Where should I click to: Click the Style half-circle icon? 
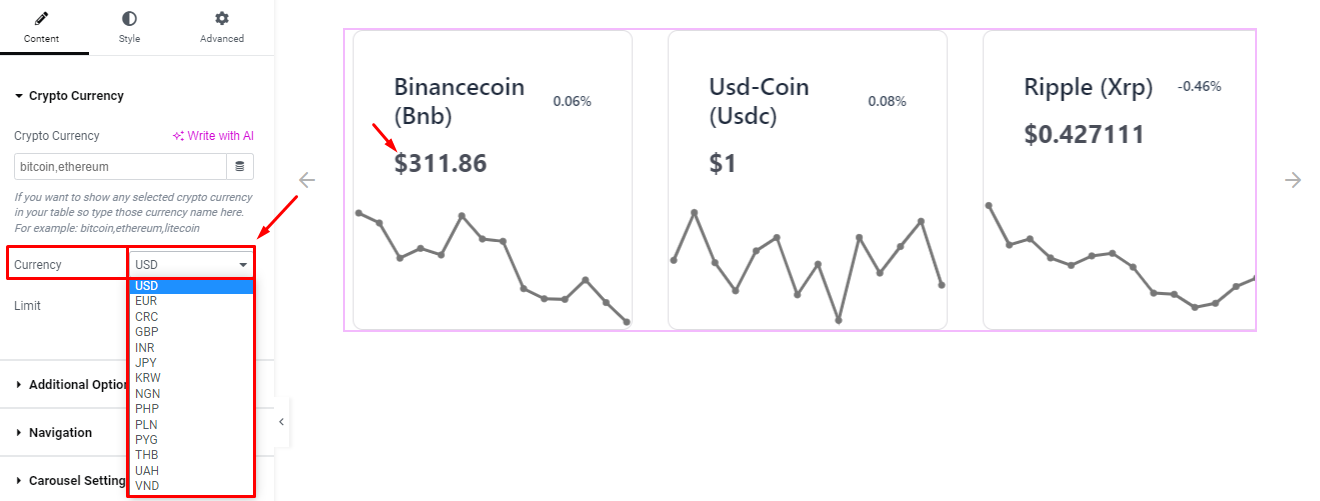tap(129, 19)
